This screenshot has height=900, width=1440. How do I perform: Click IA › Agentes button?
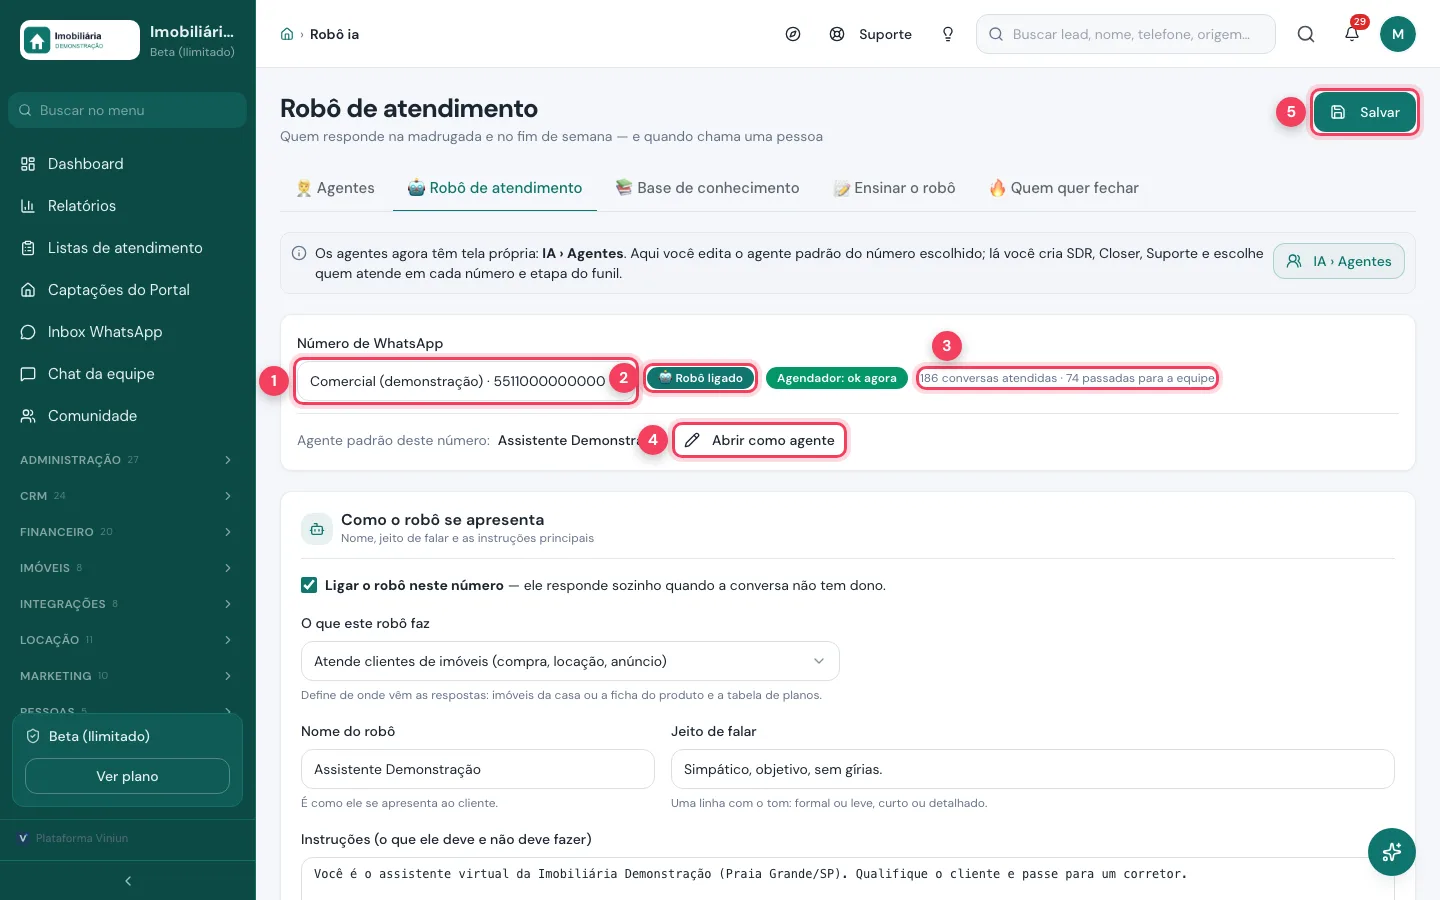(1339, 261)
